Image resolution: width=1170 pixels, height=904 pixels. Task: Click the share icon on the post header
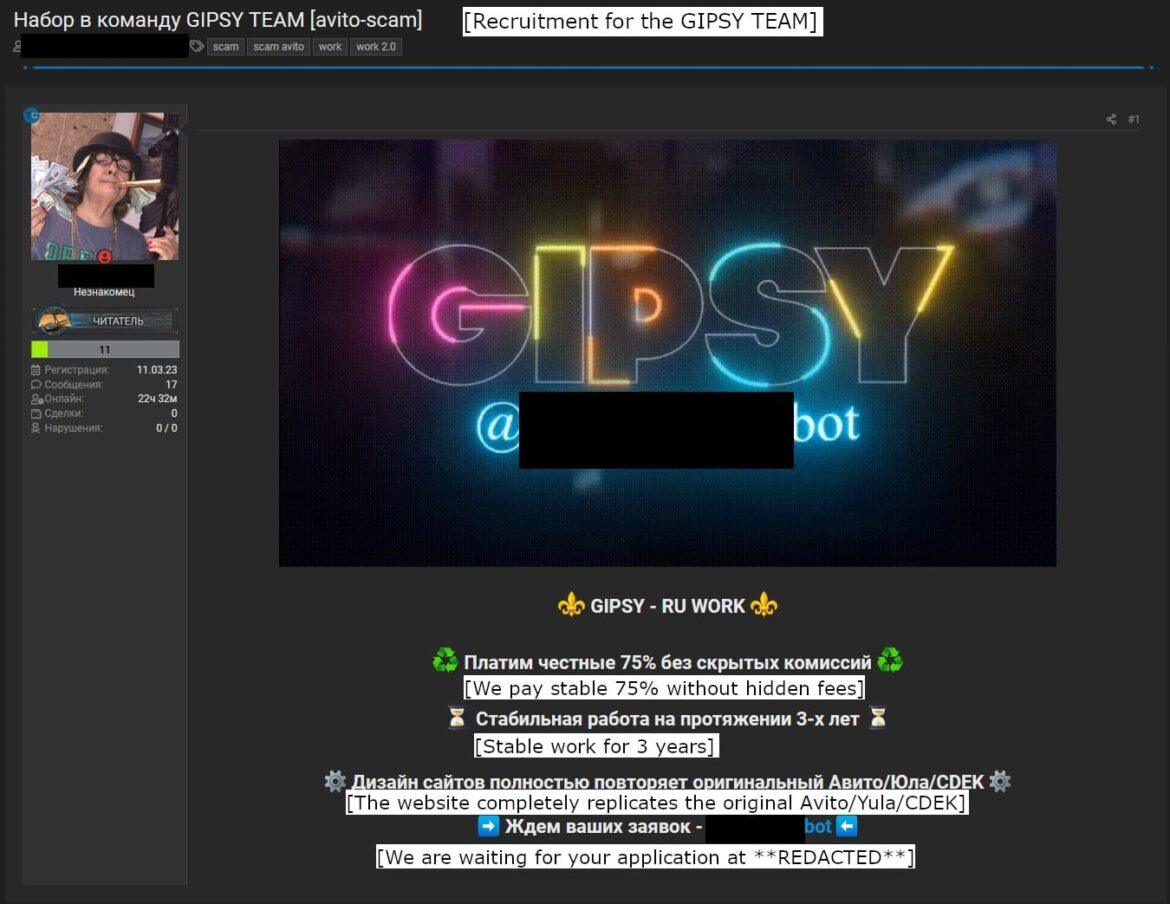coord(1111,119)
